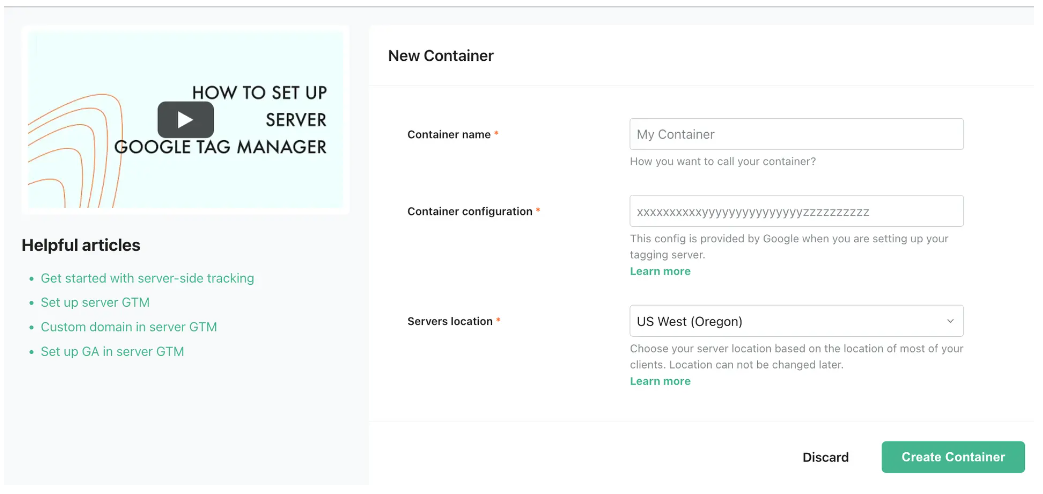Open 'Get started with server-side tracking' article

147,278
